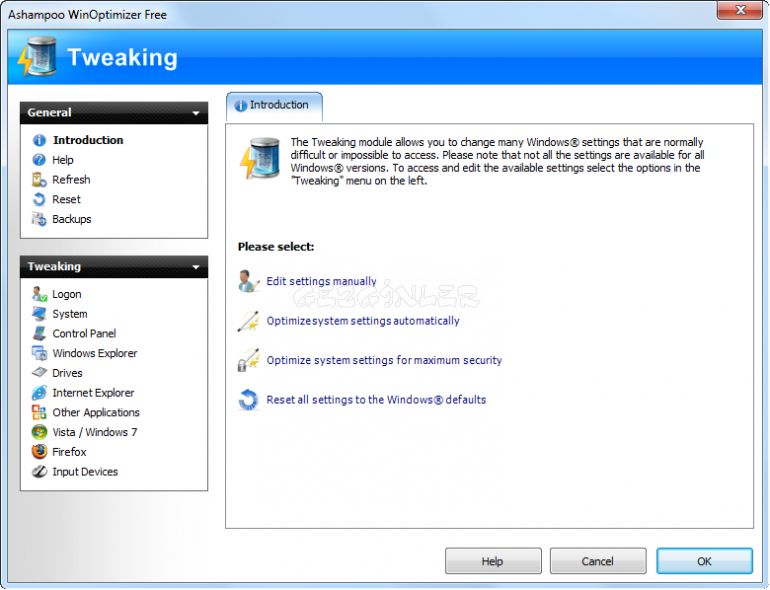This screenshot has height=590, width=770.
Task: Click Optimize system settings for maximum security
Action: coord(384,360)
